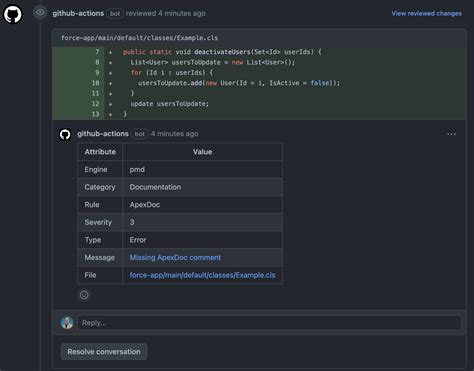Click line number 9 in diff
Image resolution: width=474 pixels, height=371 pixels.
point(97,72)
